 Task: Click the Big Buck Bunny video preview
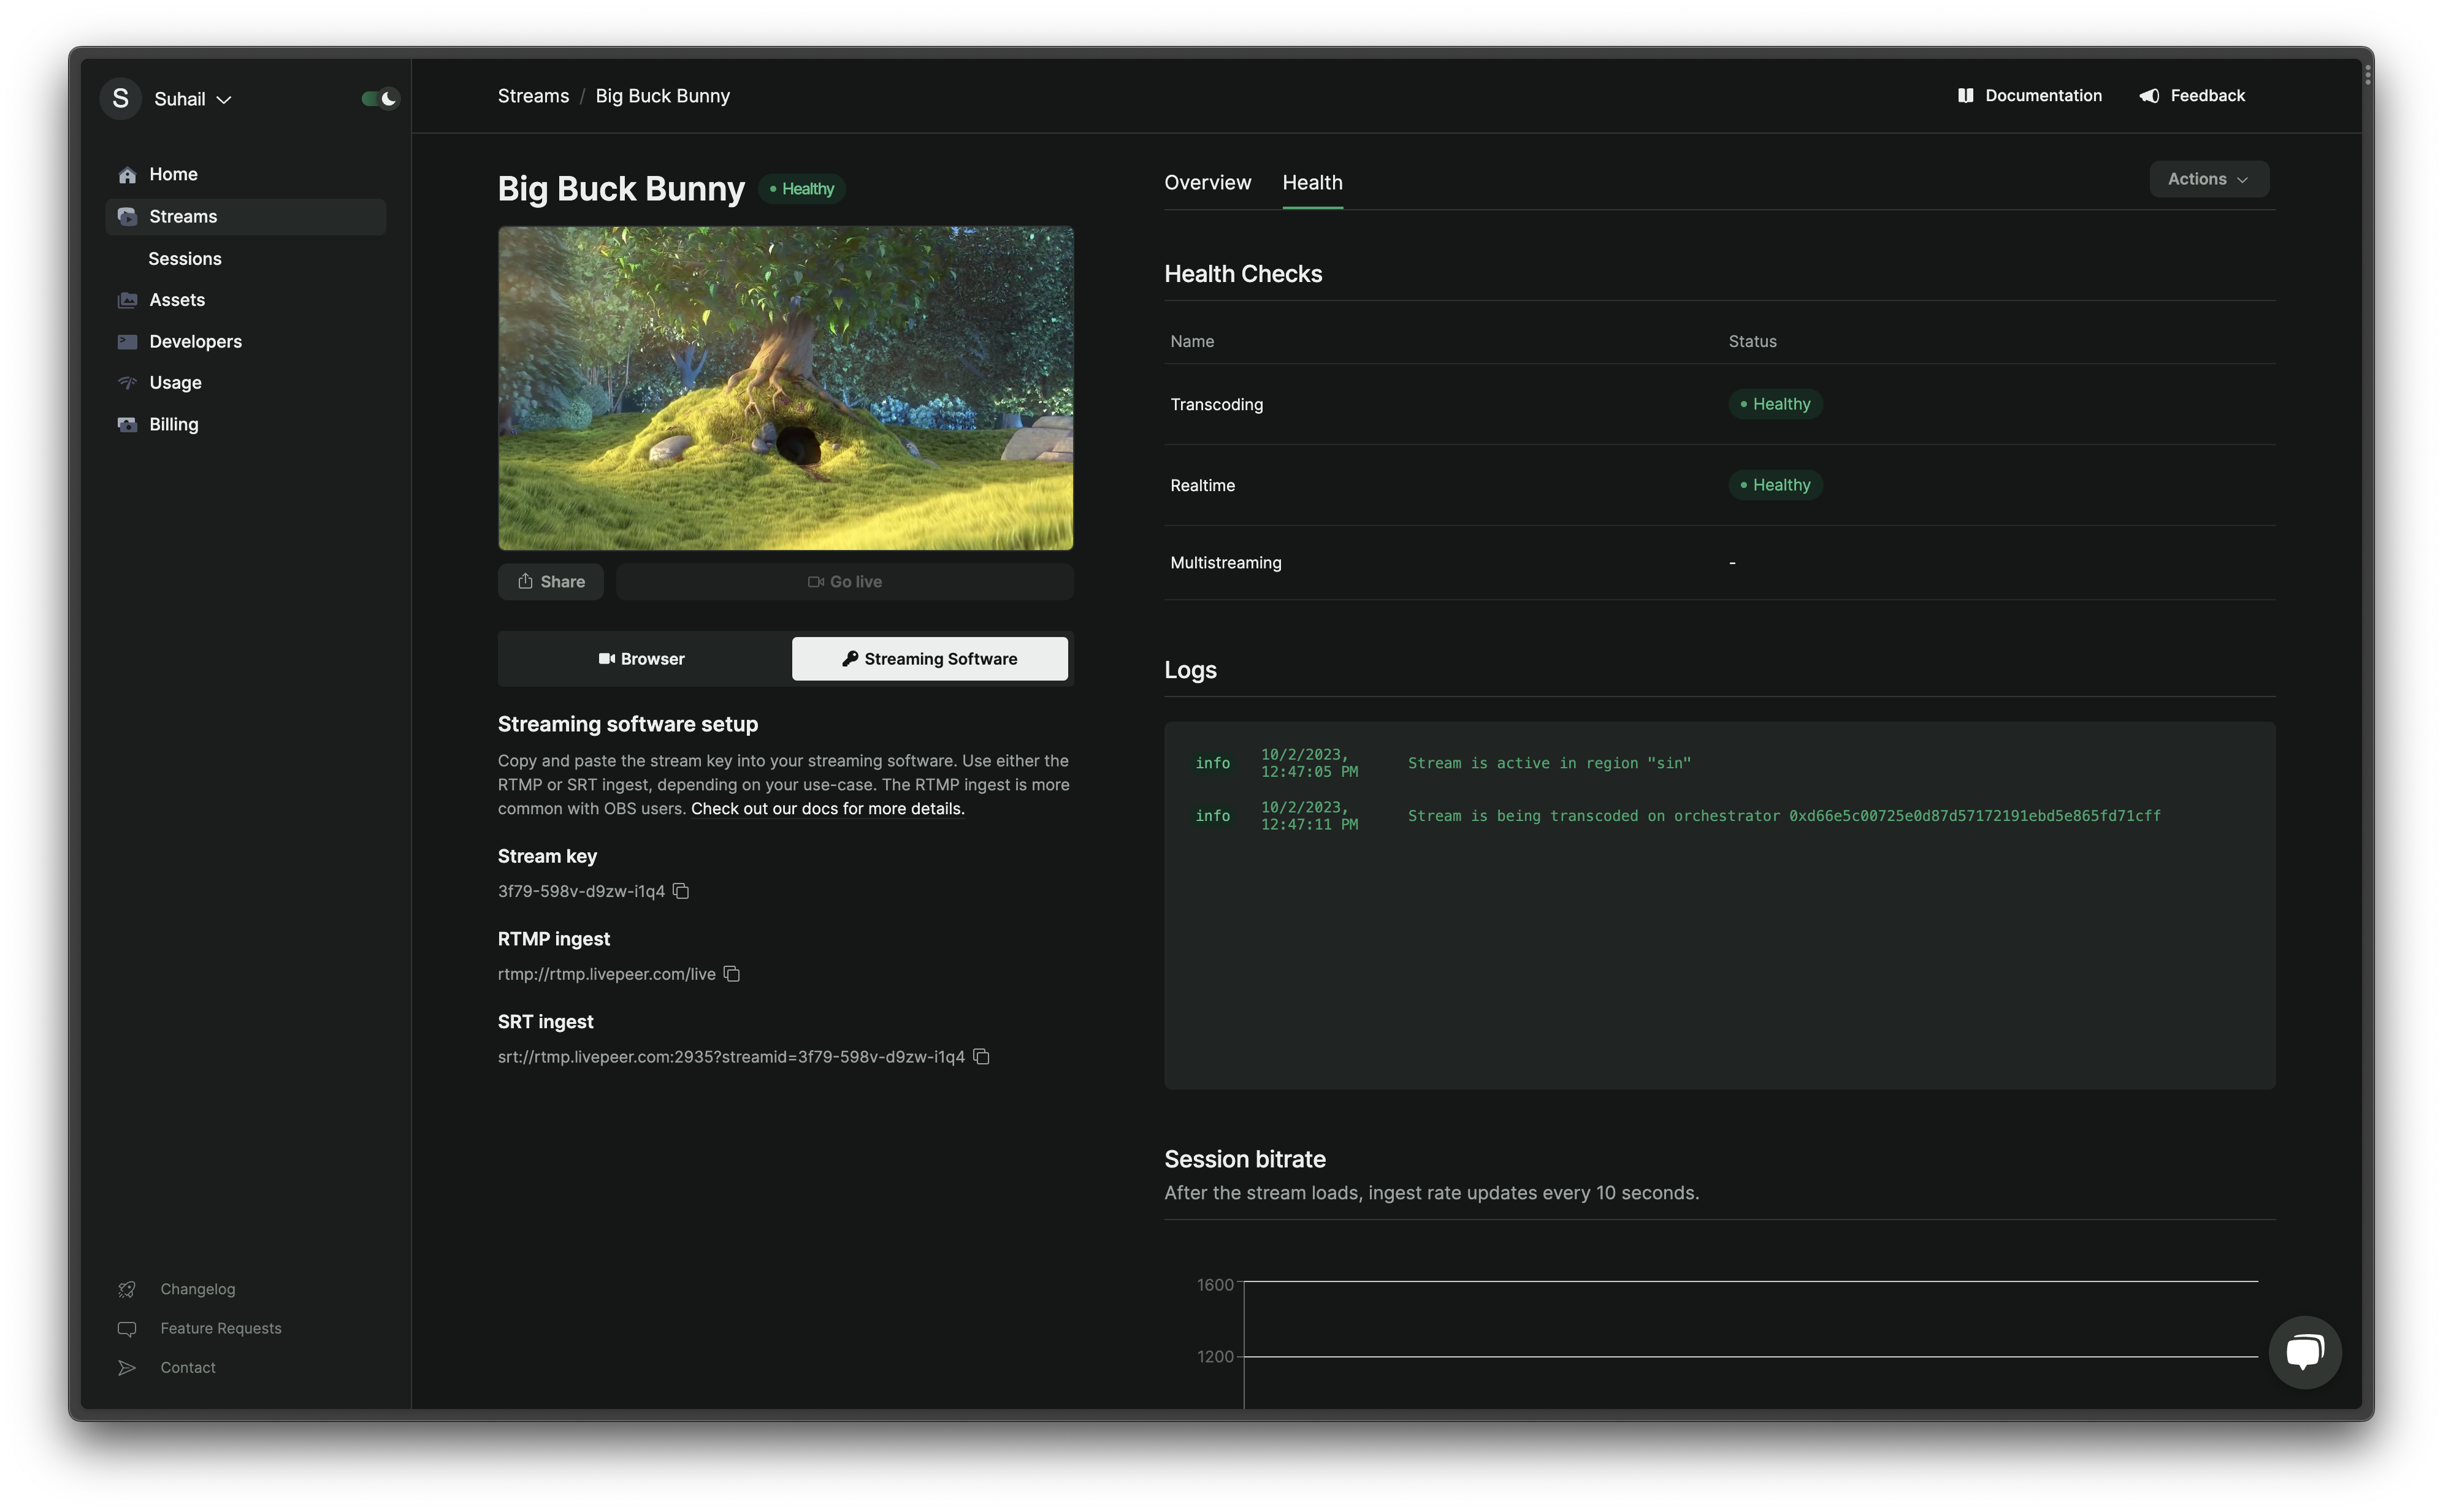pyautogui.click(x=785, y=388)
